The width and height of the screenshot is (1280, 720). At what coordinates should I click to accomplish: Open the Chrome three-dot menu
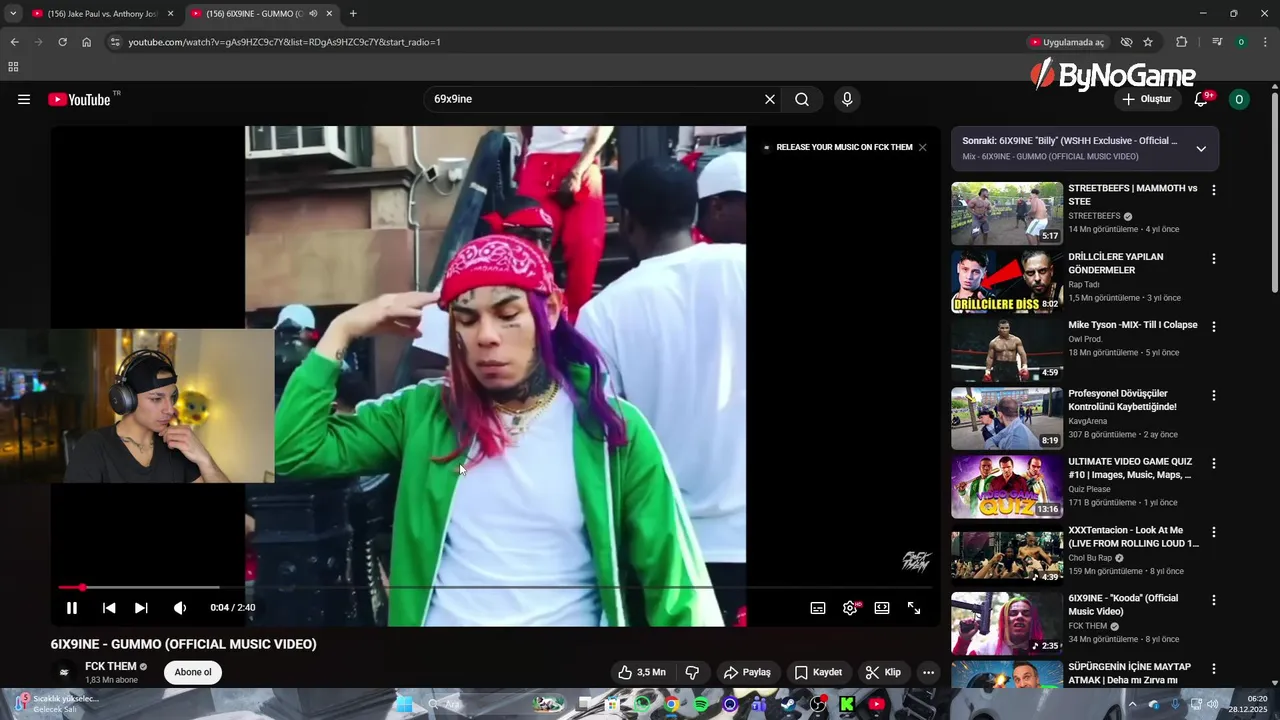[1265, 42]
